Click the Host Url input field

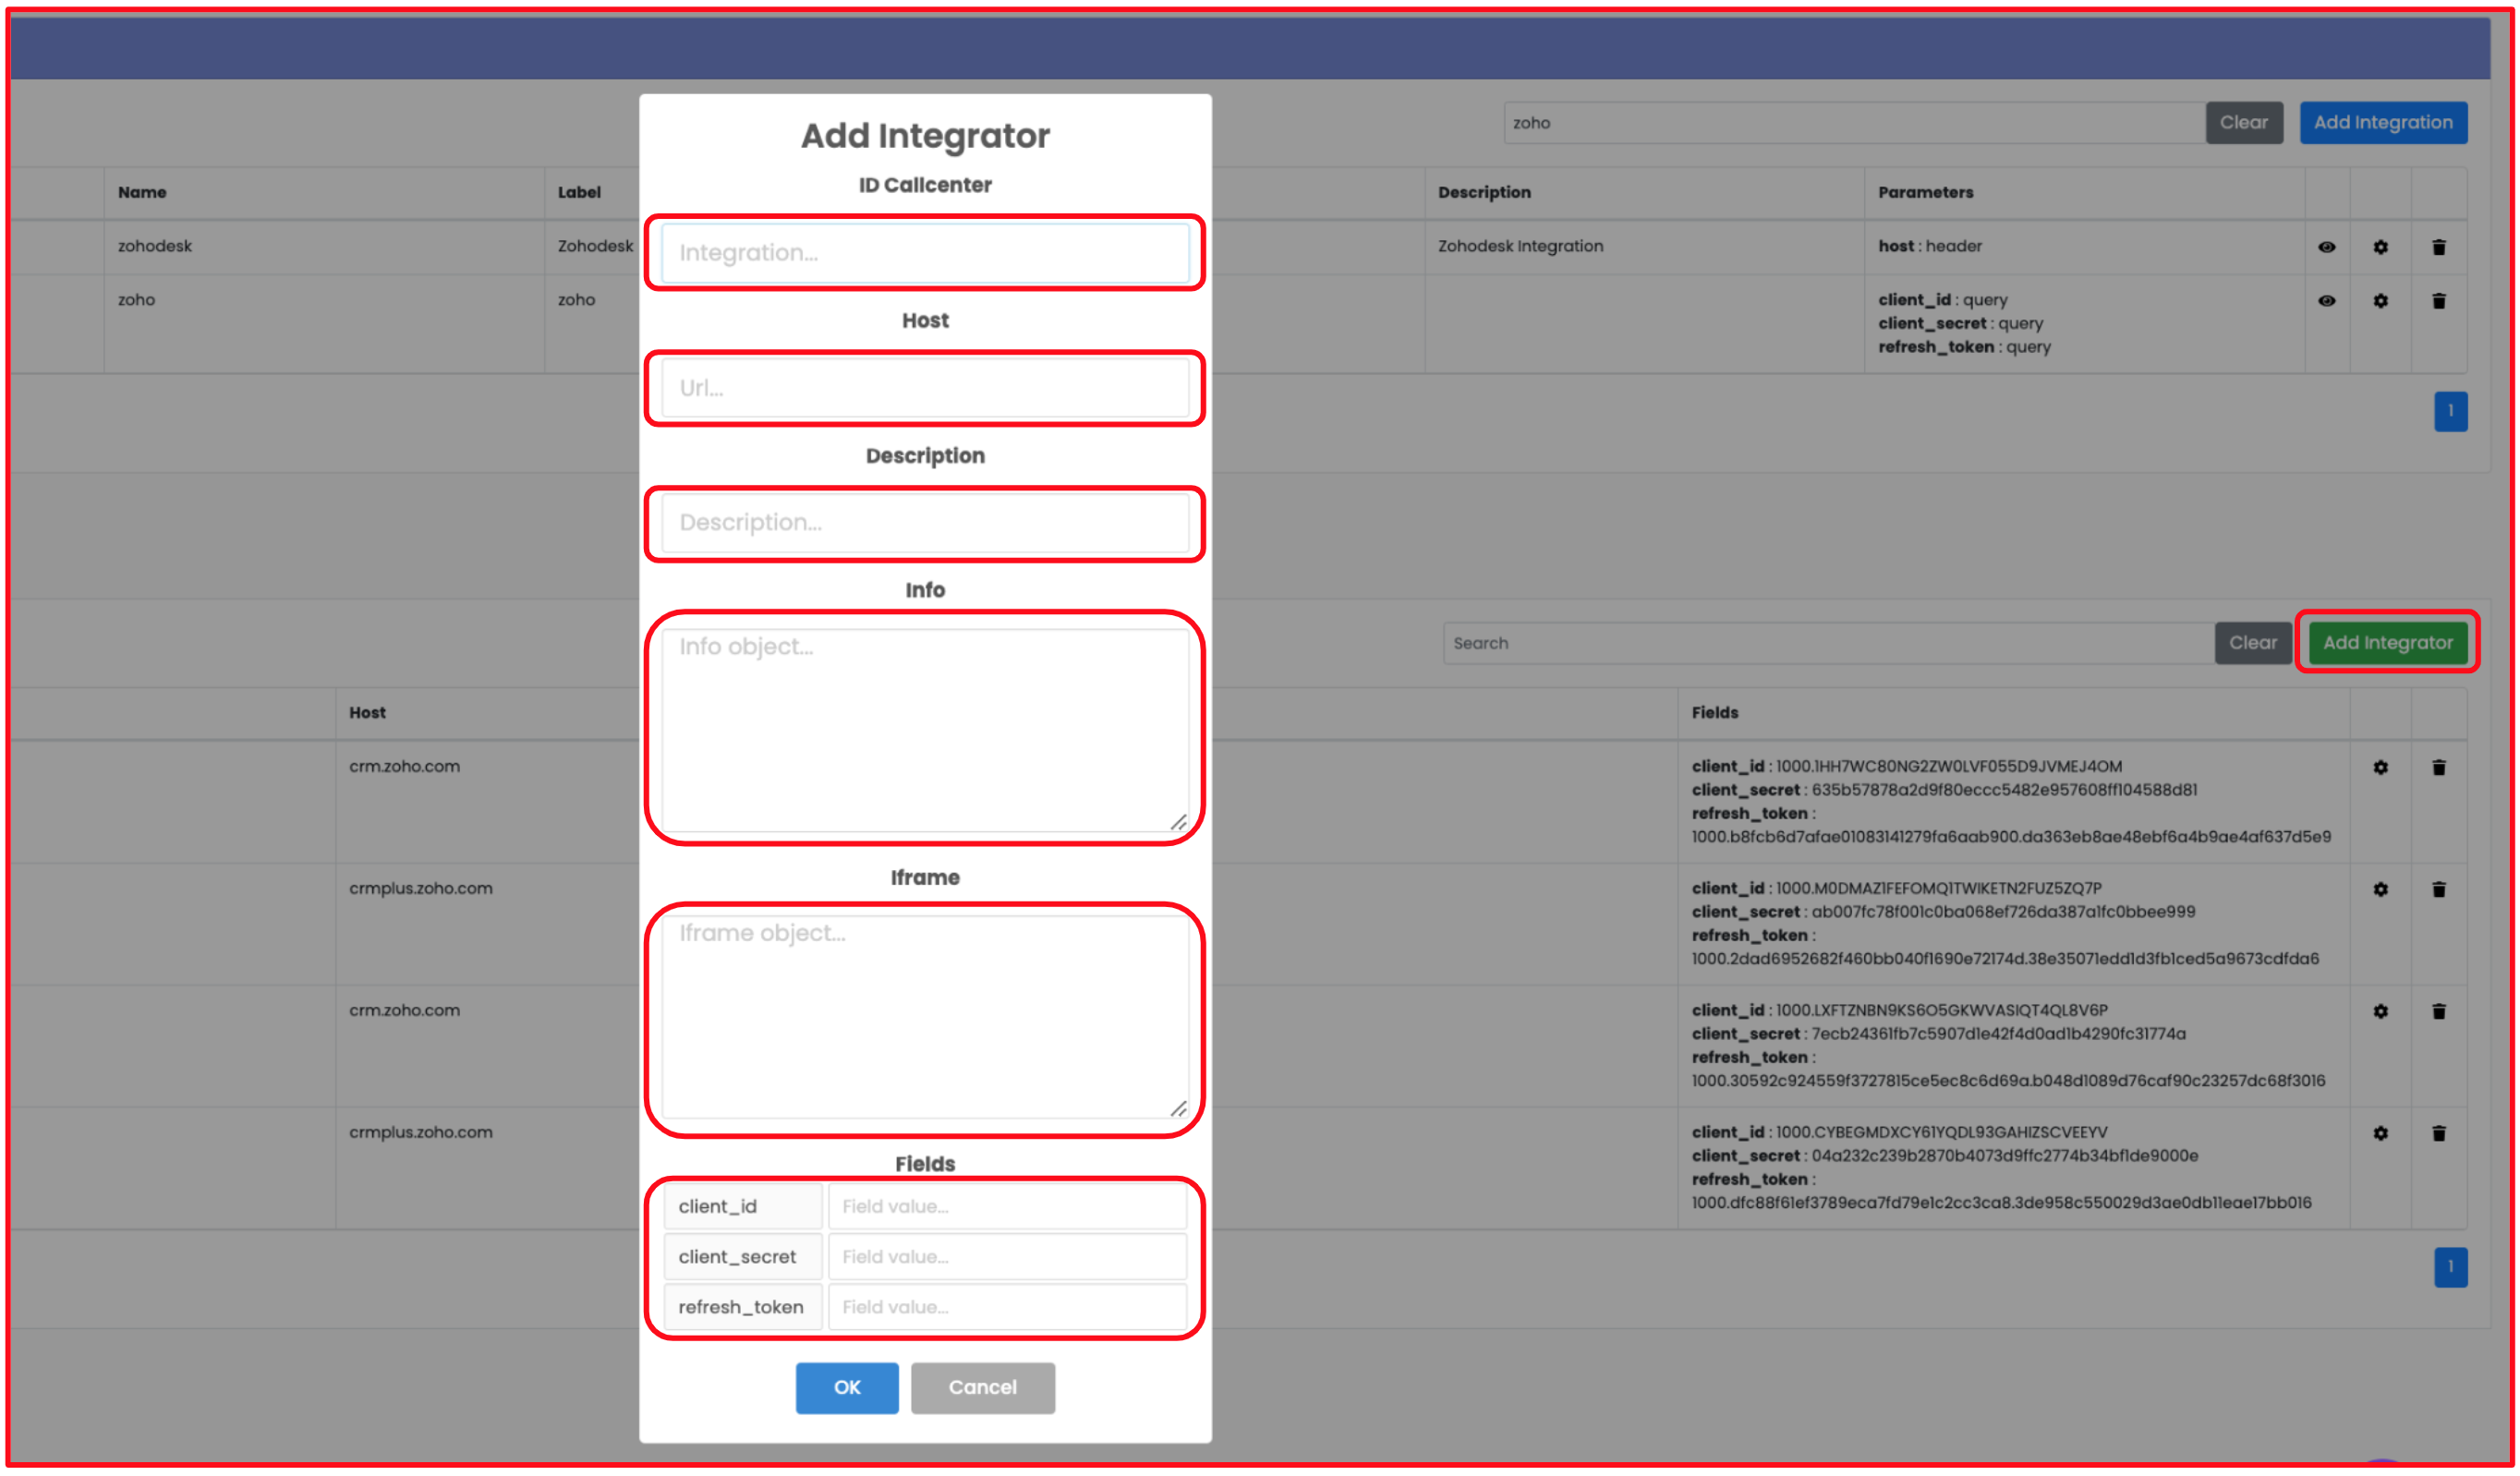(924, 388)
